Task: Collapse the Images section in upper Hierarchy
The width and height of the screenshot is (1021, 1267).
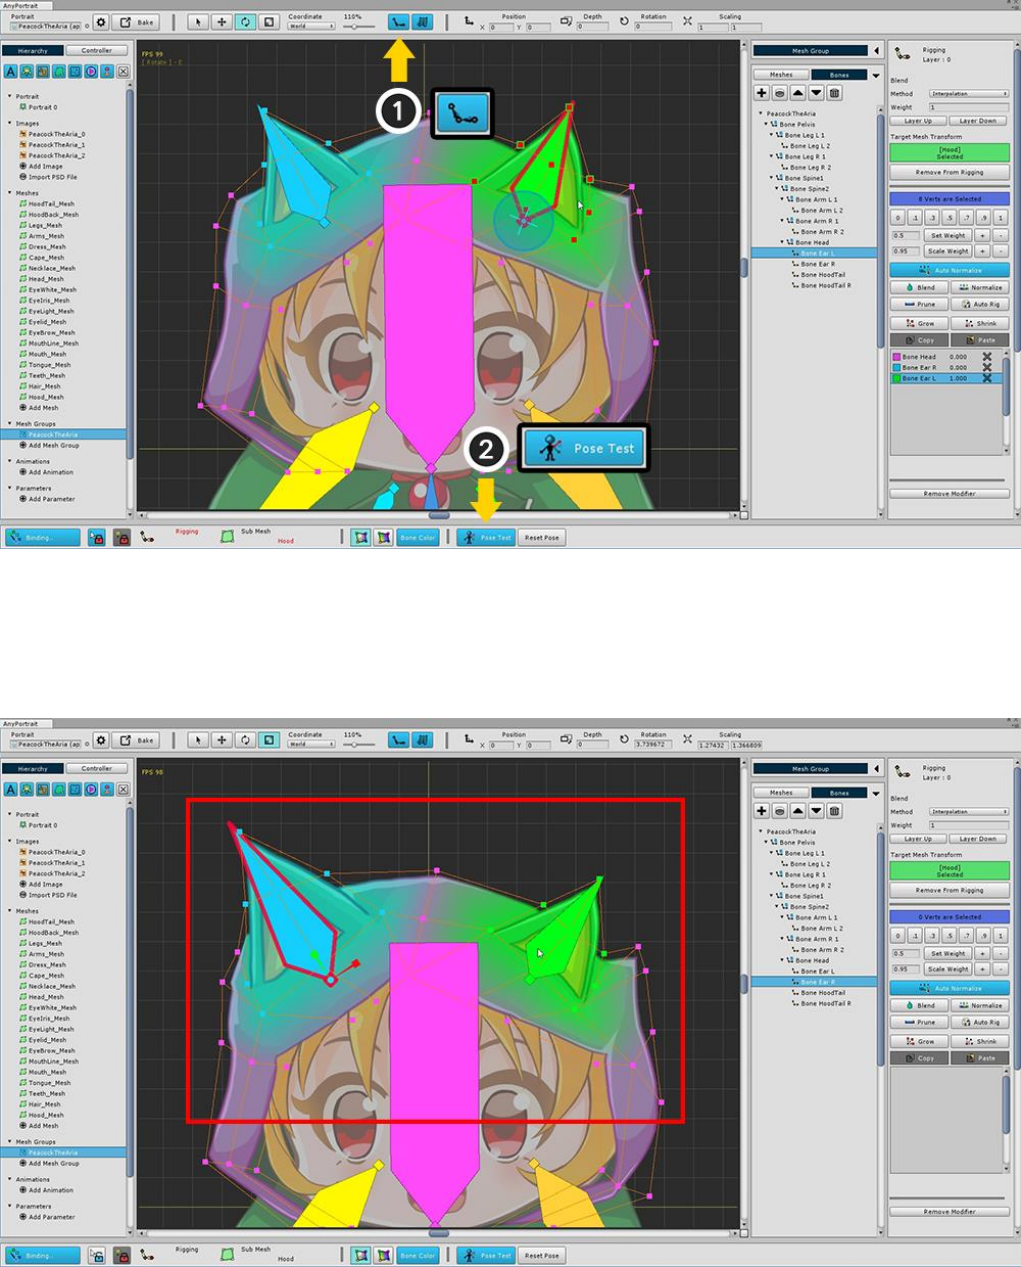Action: (10, 123)
